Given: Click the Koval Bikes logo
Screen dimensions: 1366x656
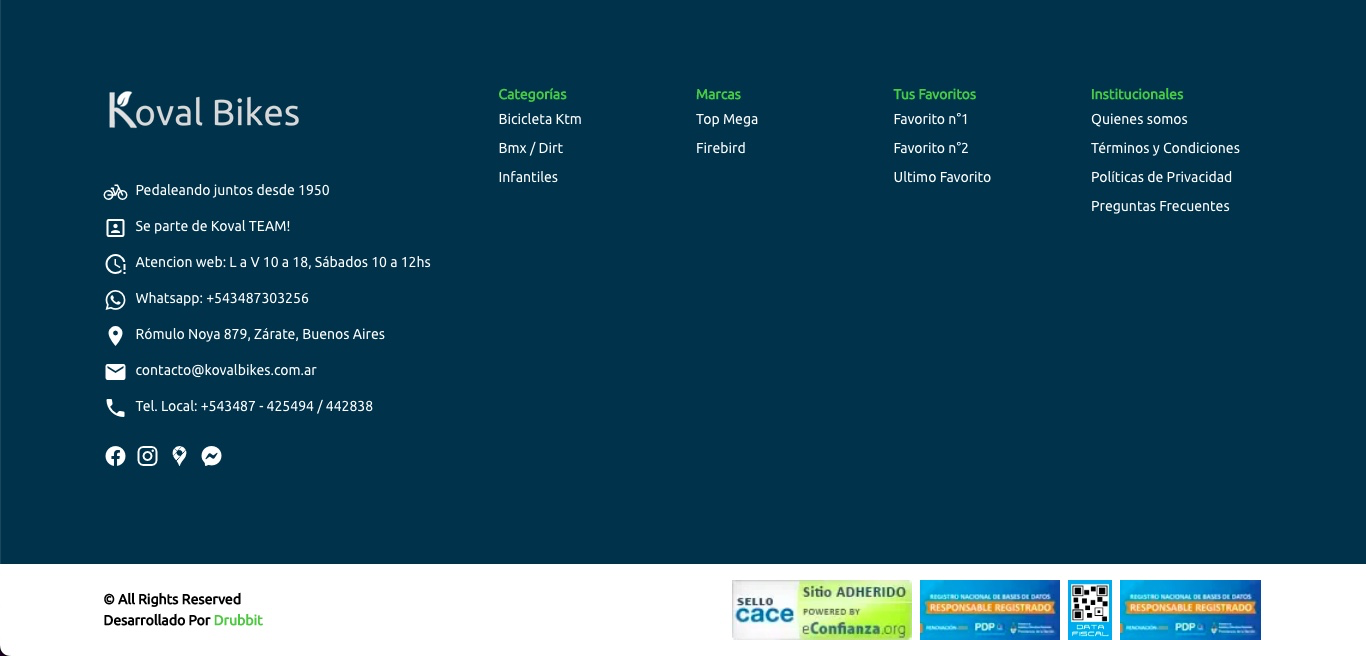Looking at the screenshot, I should pyautogui.click(x=204, y=110).
